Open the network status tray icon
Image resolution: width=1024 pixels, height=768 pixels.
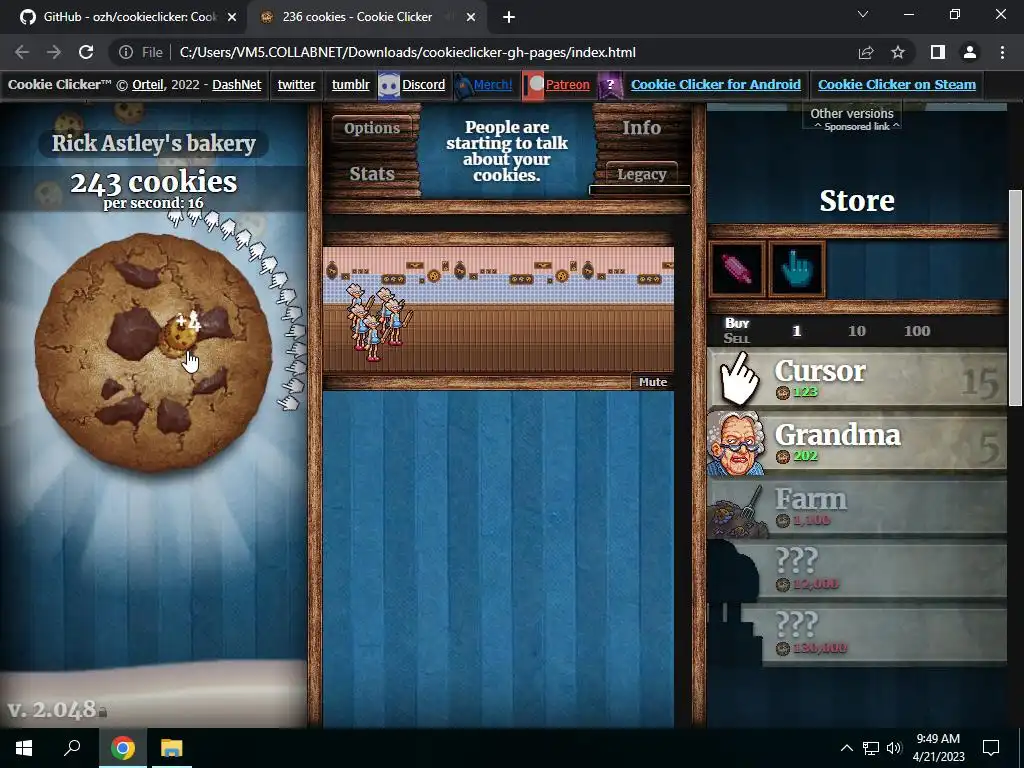[871, 748]
